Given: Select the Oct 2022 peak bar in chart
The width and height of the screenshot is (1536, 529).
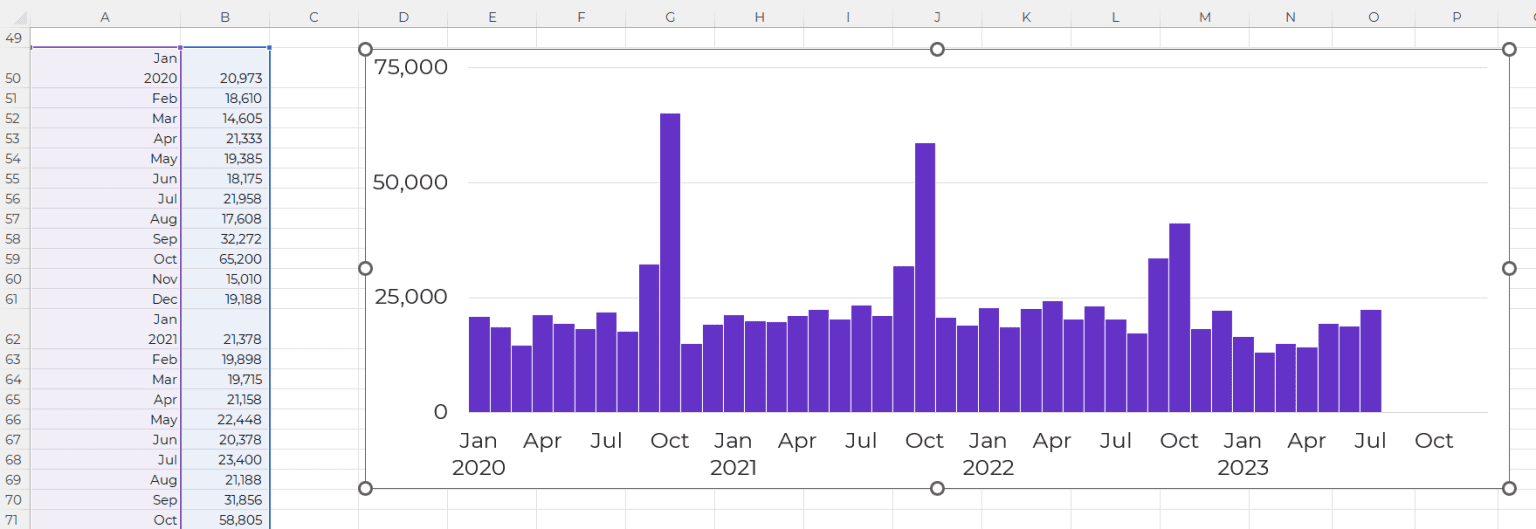Looking at the screenshot, I should (1180, 318).
